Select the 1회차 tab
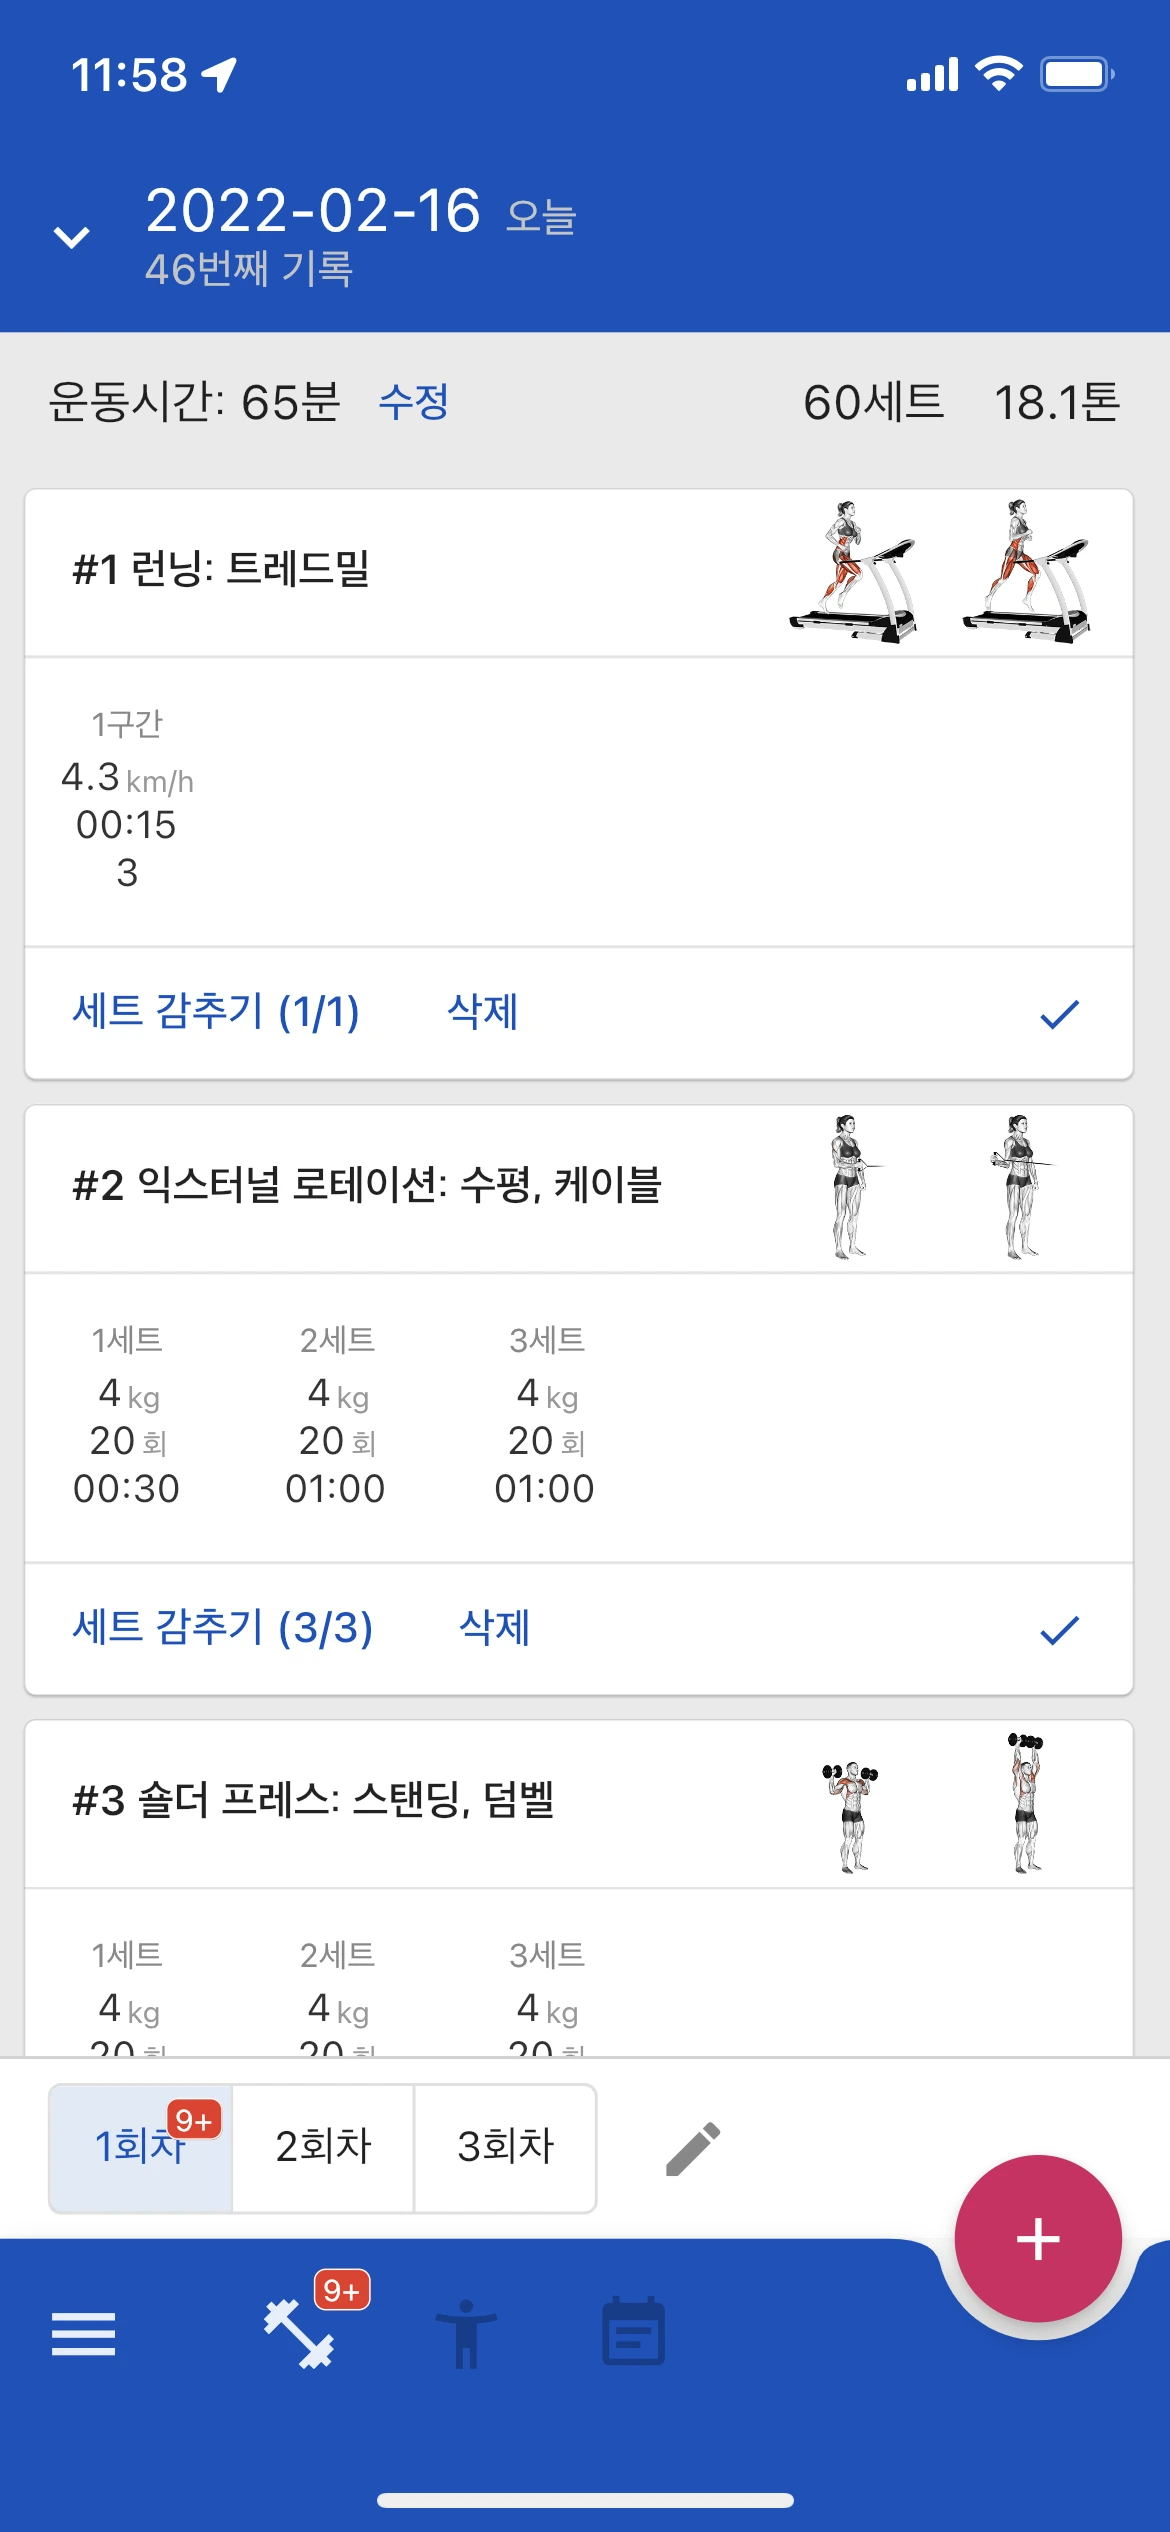The image size is (1170, 2532). 140,2146
